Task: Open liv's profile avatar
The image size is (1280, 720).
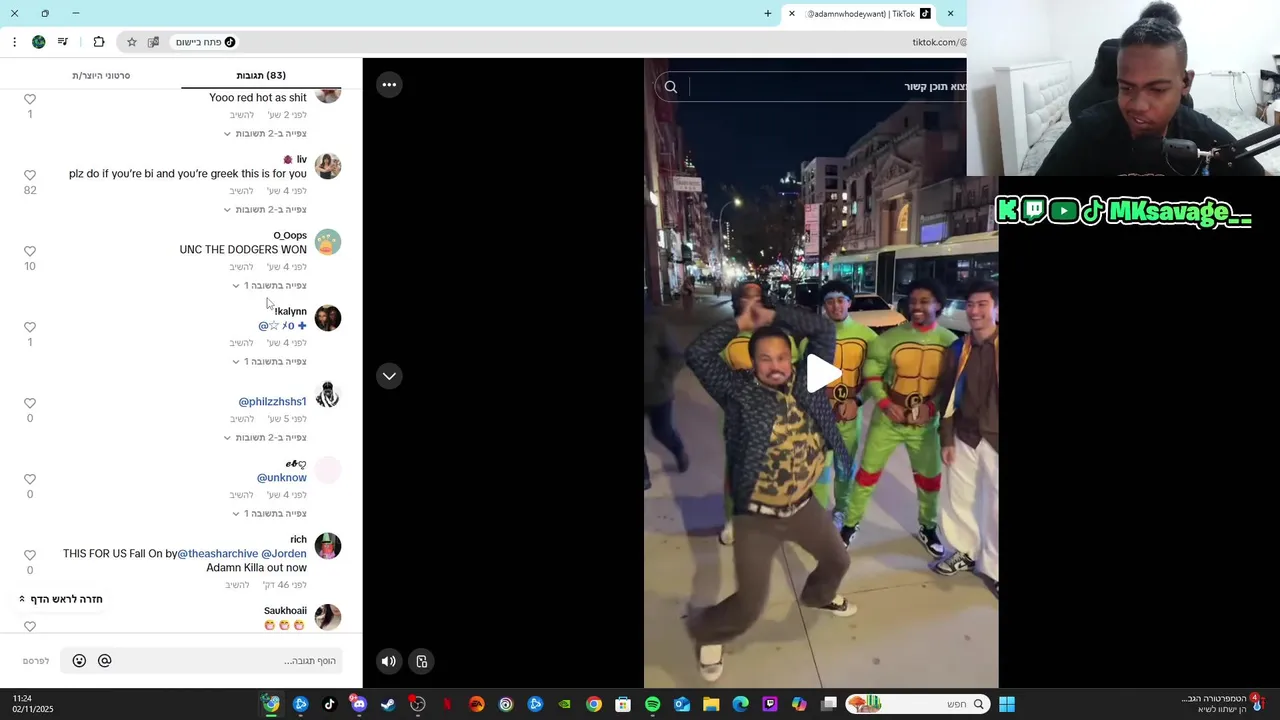Action: (x=328, y=166)
